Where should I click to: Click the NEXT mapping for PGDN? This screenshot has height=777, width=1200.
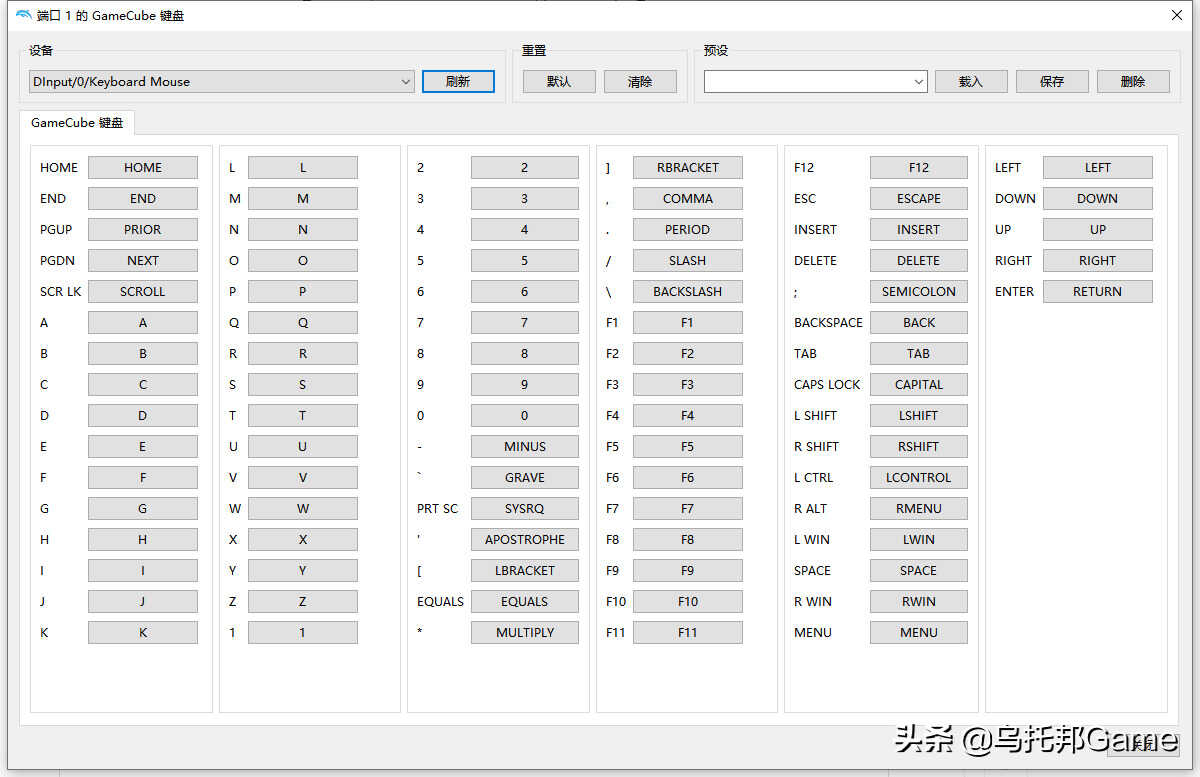click(x=143, y=261)
